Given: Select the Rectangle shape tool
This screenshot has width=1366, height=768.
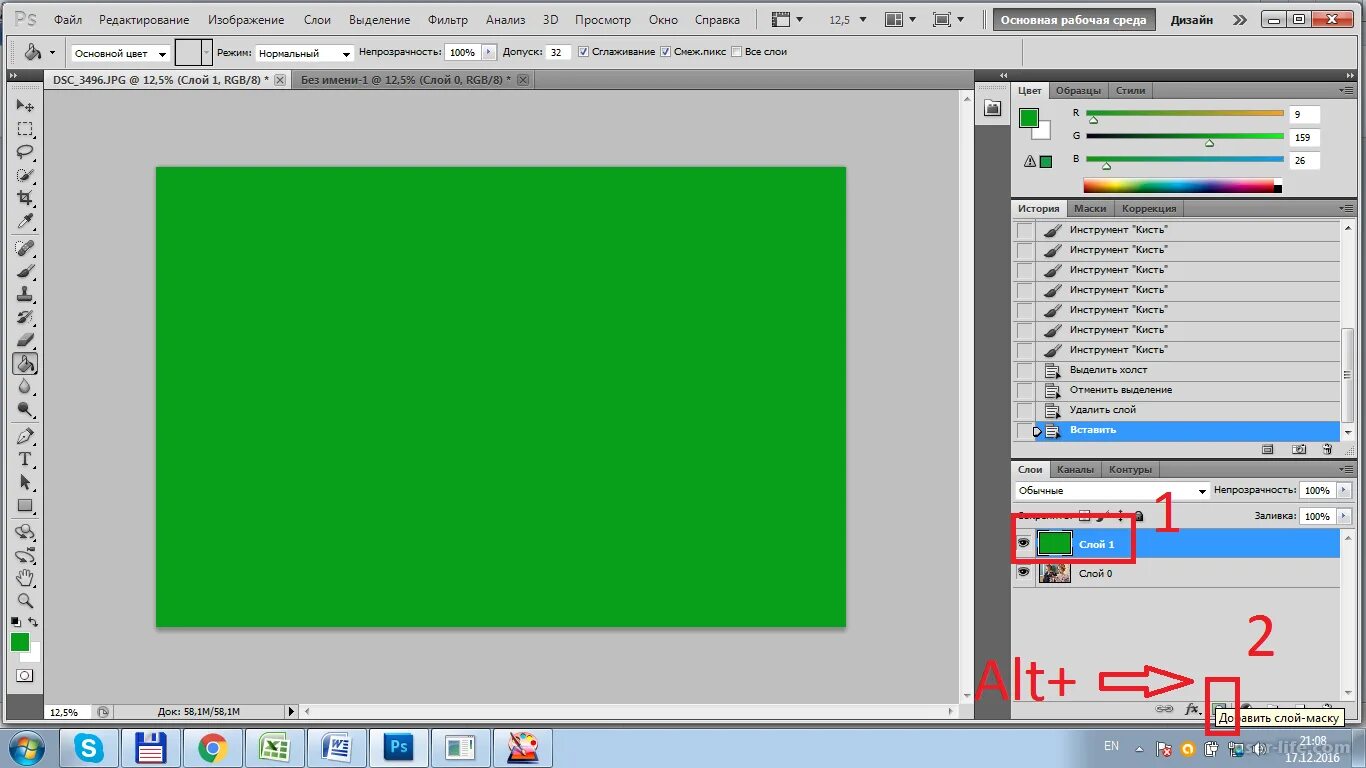Looking at the screenshot, I should (25, 505).
